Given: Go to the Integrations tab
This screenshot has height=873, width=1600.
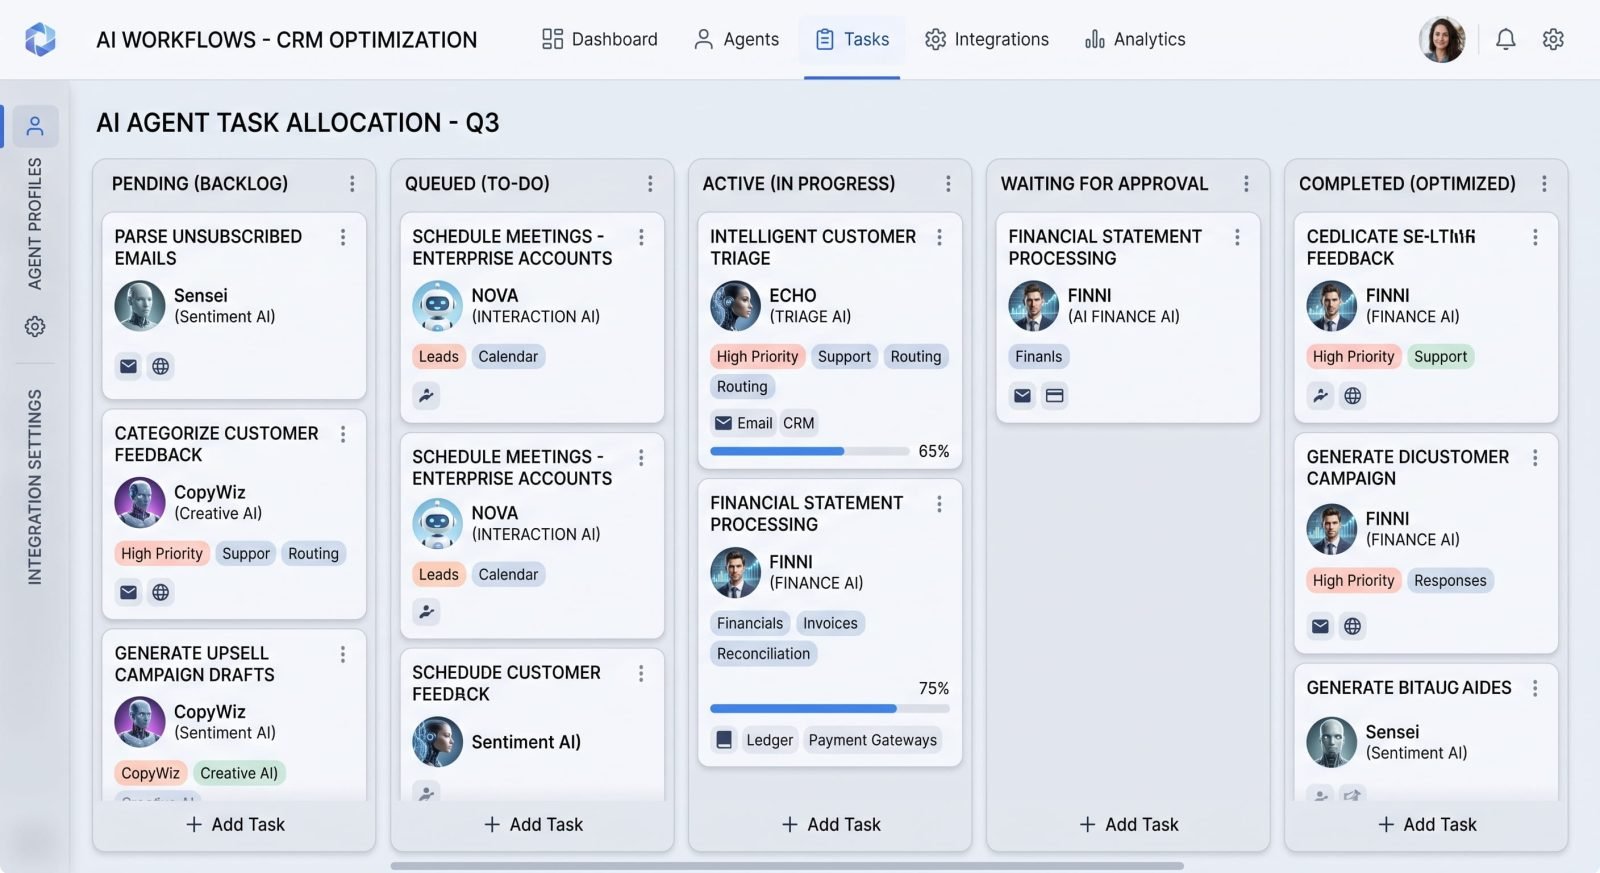Looking at the screenshot, I should [x=987, y=39].
